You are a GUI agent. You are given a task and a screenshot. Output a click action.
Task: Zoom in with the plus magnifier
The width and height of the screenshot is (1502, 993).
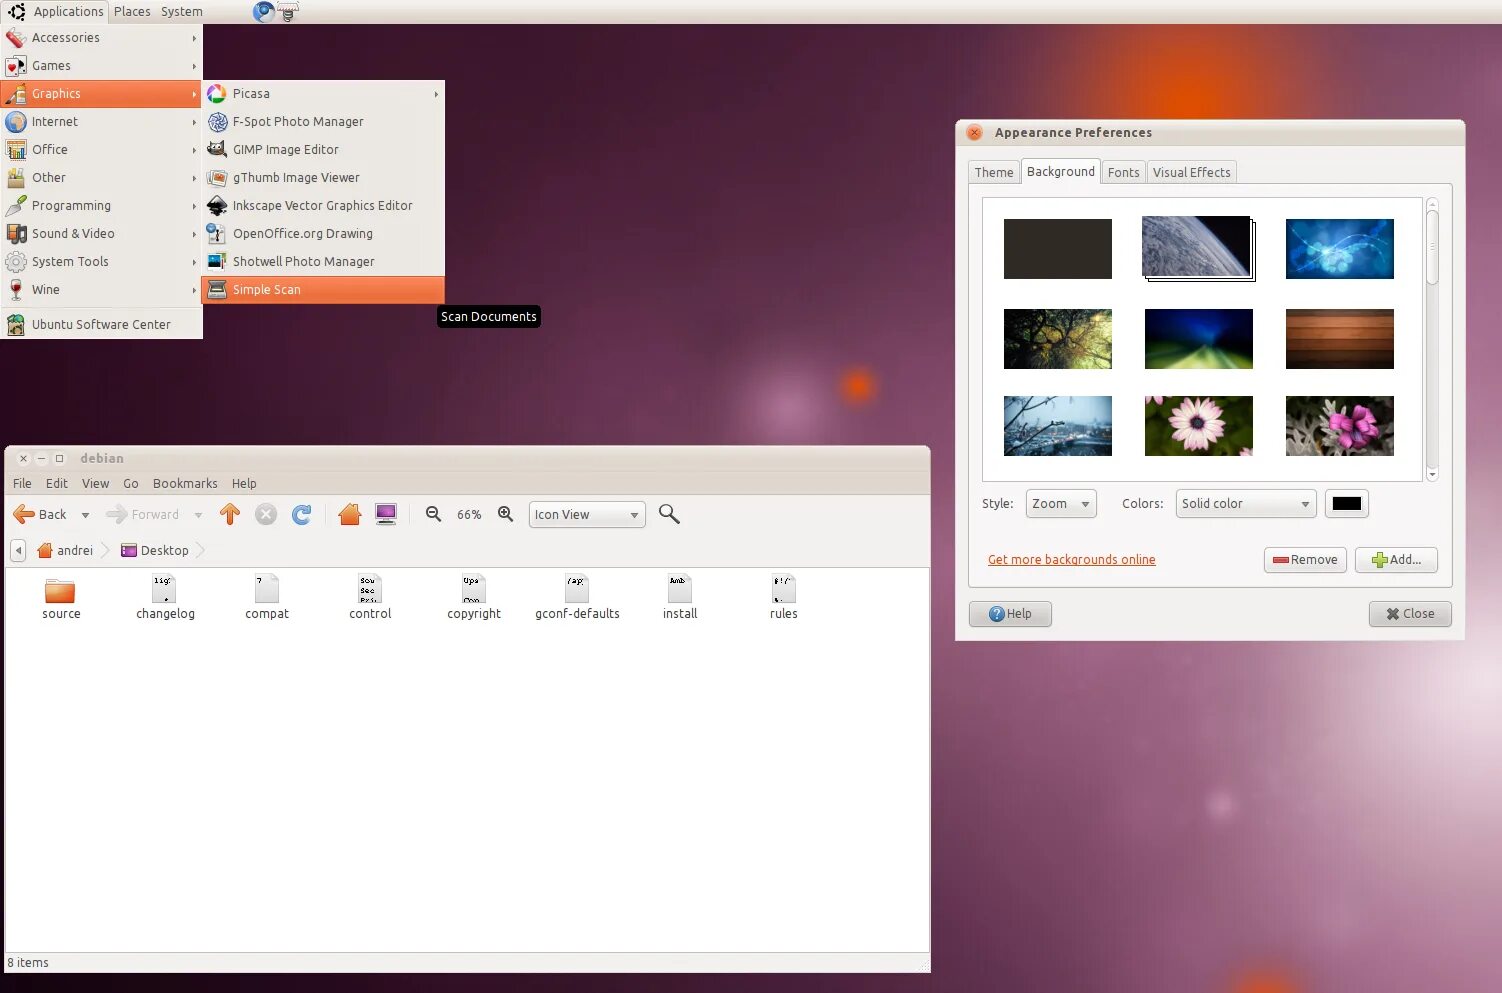[x=506, y=514]
